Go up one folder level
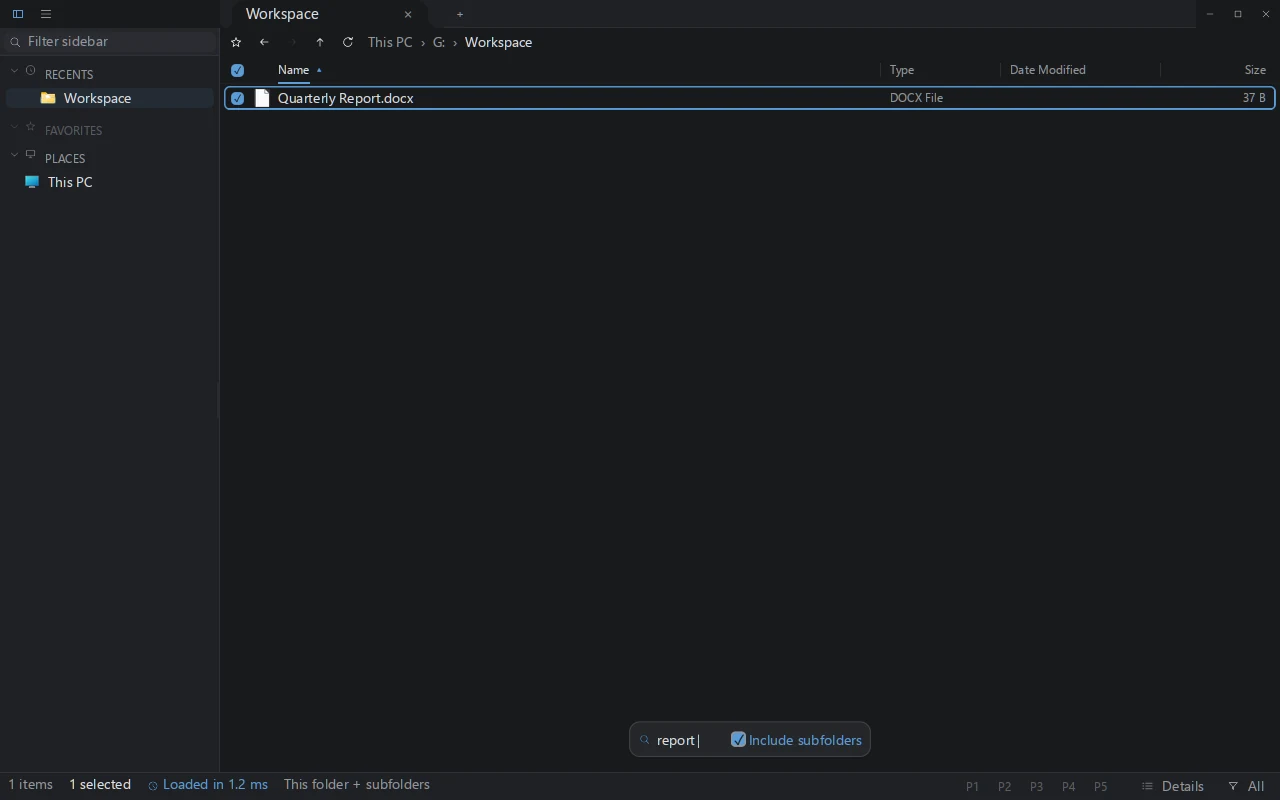 point(320,42)
